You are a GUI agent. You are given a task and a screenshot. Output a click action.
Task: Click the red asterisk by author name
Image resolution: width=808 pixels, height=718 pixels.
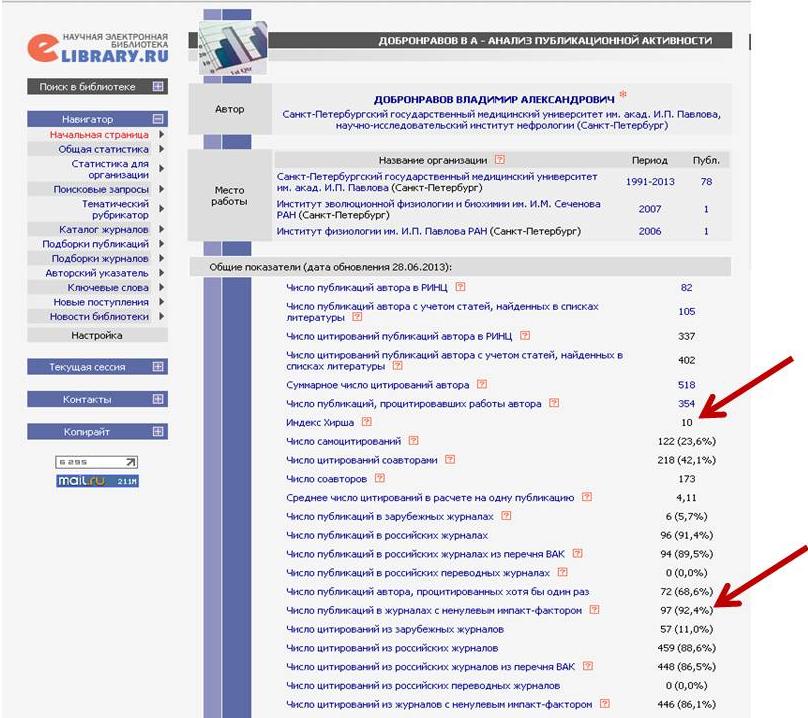[x=623, y=94]
